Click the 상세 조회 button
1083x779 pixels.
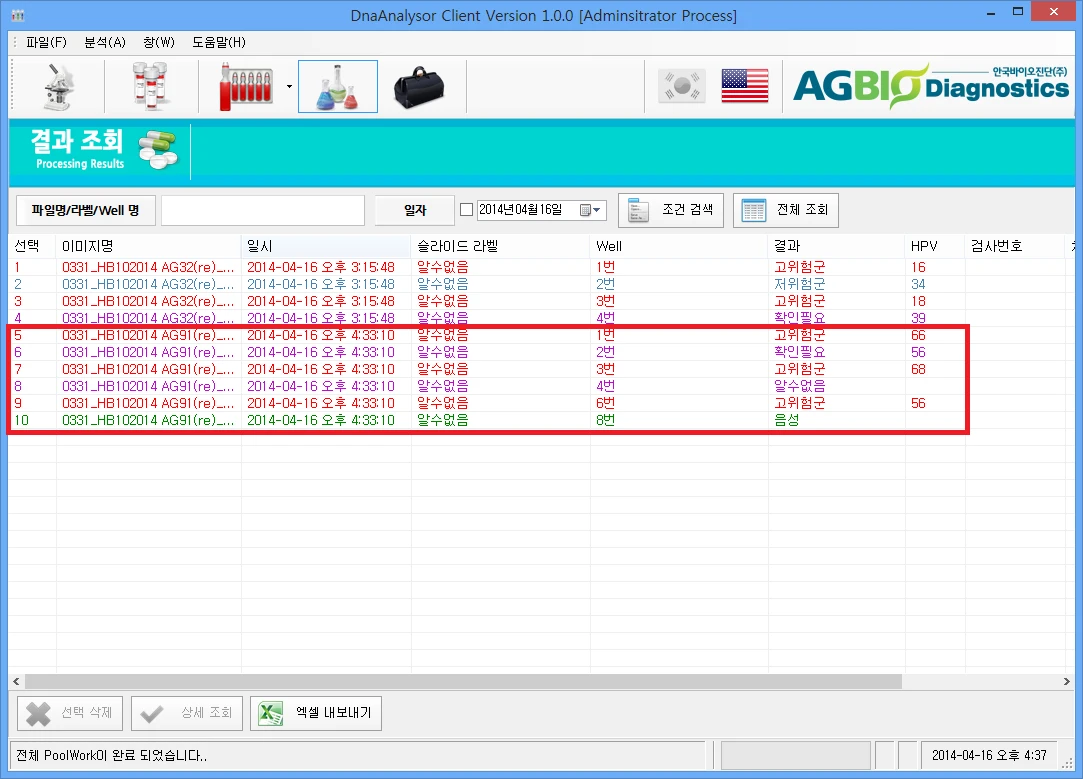pyautogui.click(x=187, y=713)
